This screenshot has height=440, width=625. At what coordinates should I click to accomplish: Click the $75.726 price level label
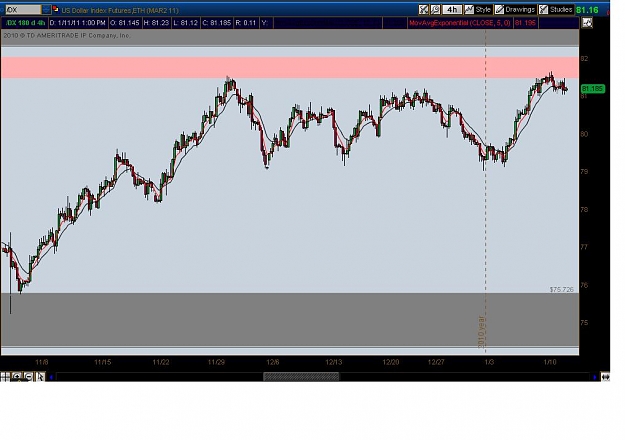click(x=562, y=289)
